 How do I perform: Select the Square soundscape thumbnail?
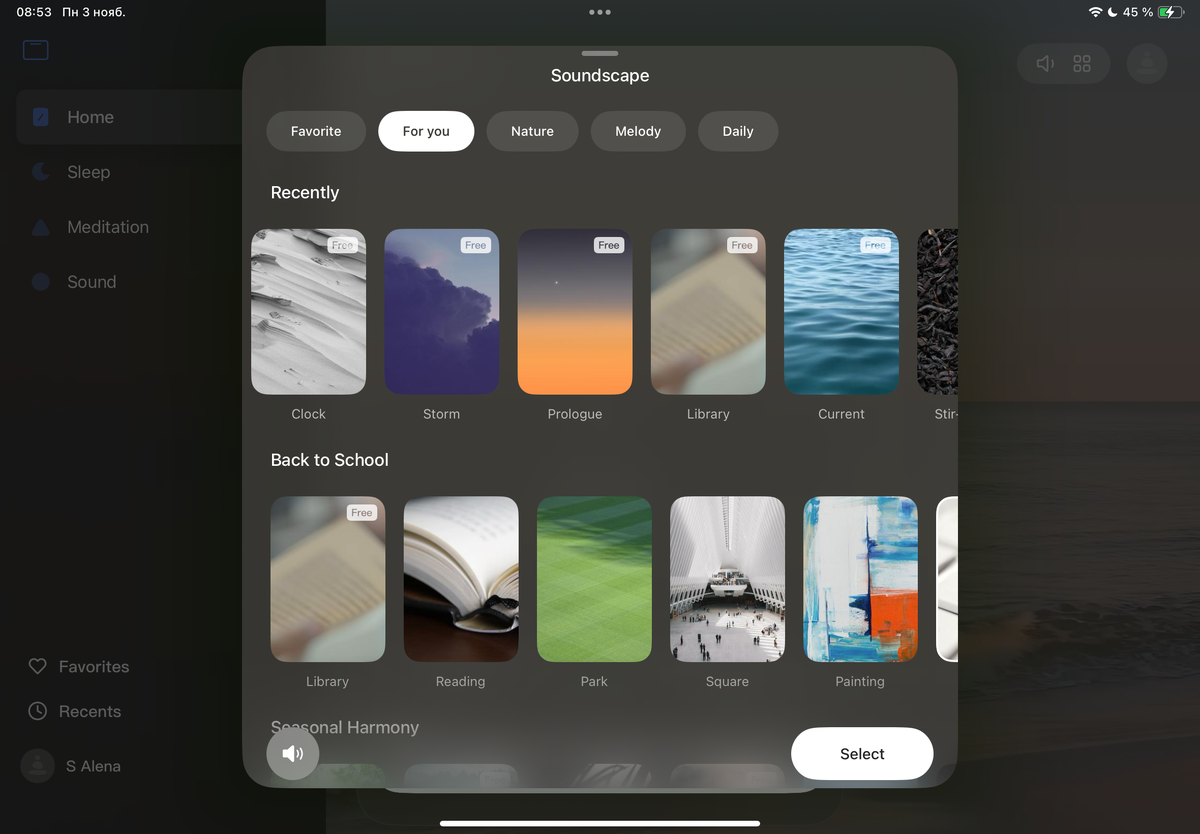click(x=727, y=579)
